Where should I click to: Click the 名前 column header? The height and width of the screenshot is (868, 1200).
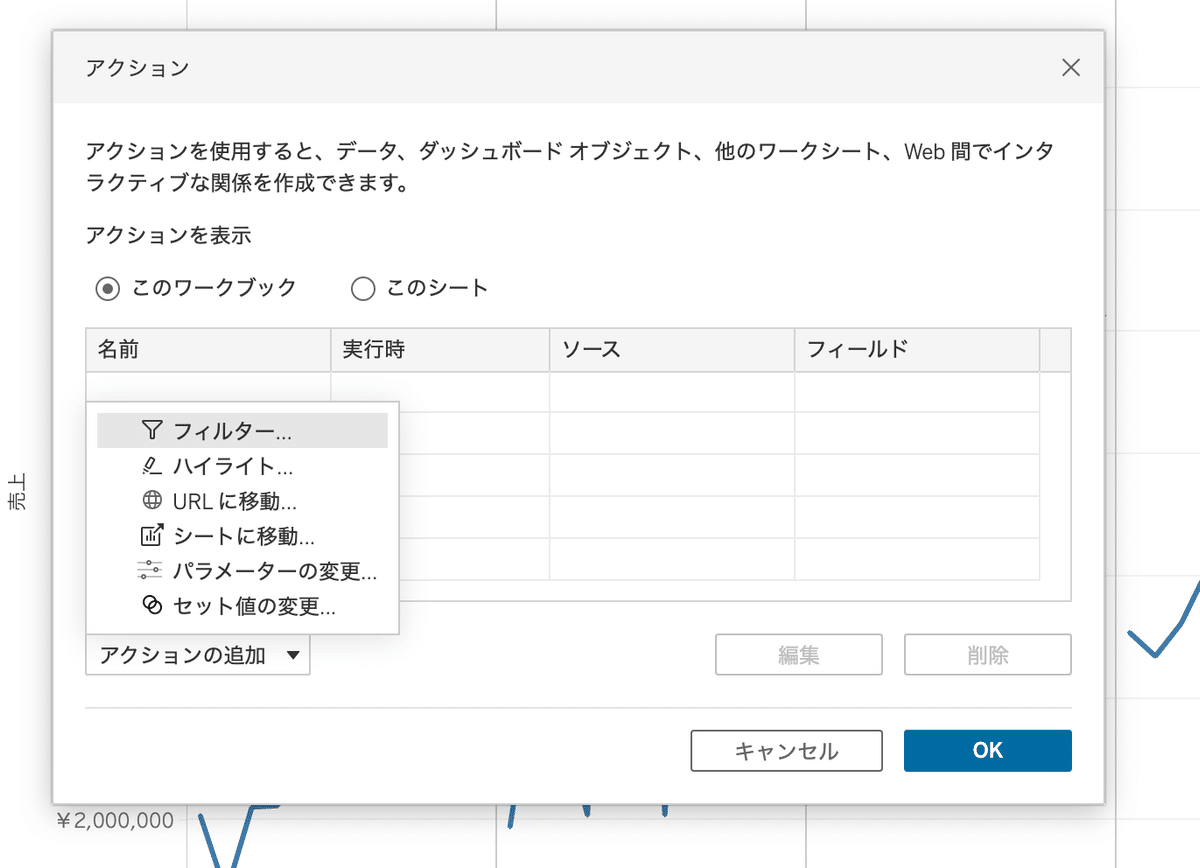click(208, 350)
